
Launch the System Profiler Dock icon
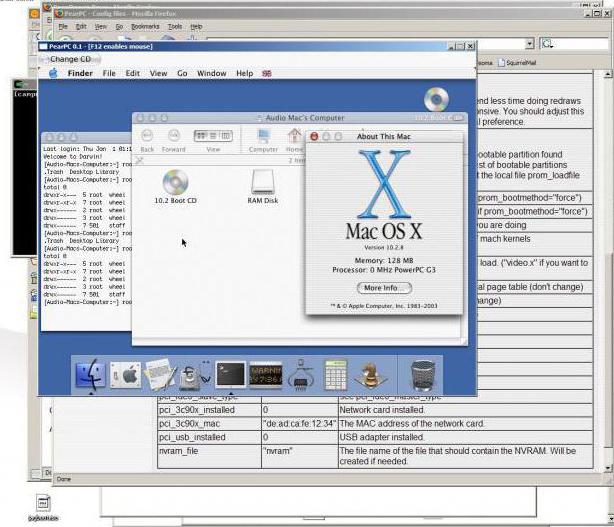[x=300, y=375]
